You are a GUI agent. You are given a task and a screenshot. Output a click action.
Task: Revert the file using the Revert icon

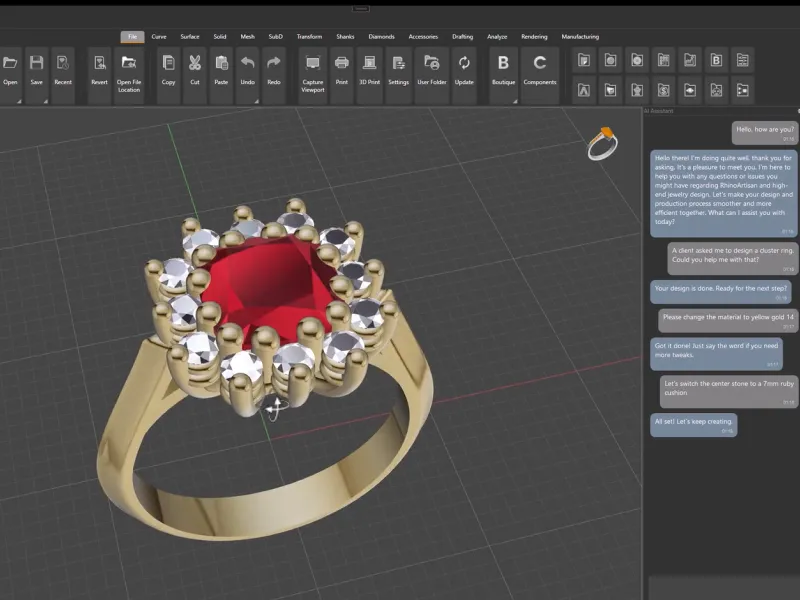[x=99, y=63]
